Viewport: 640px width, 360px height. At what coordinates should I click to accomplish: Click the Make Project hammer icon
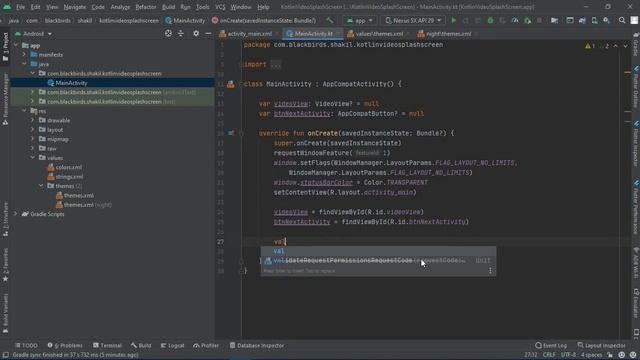pos(329,20)
